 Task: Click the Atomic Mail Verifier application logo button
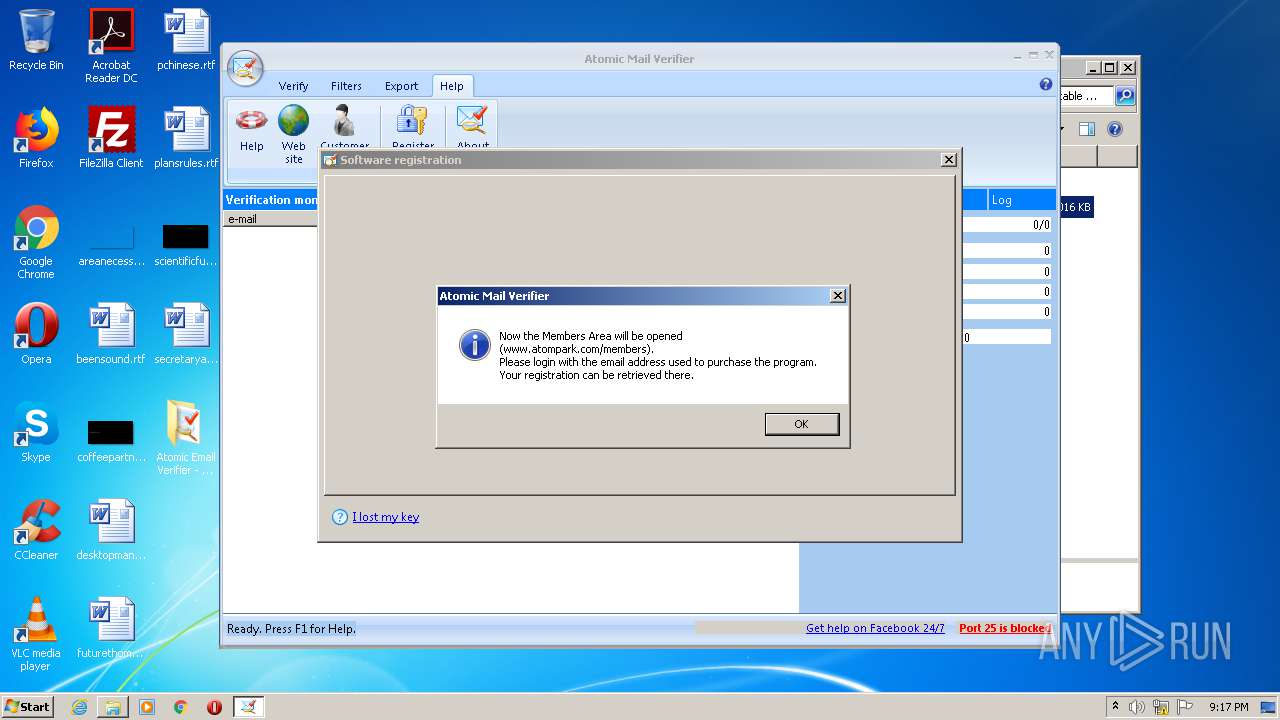[245, 68]
